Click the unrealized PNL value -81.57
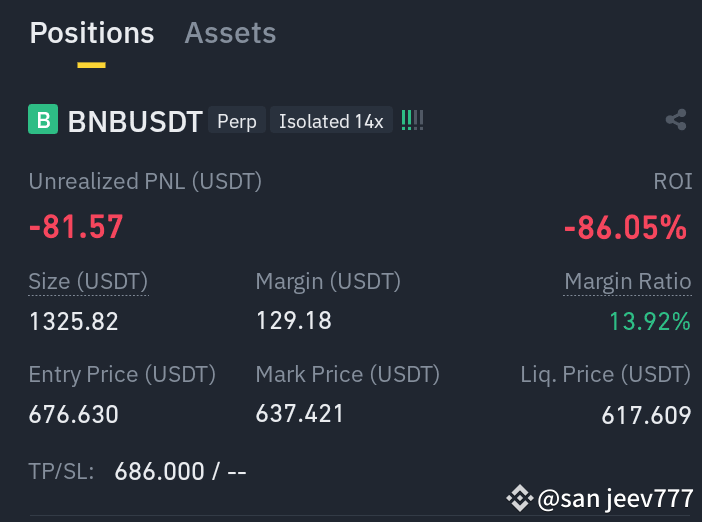The width and height of the screenshot is (702, 522). pyautogui.click(x=76, y=226)
